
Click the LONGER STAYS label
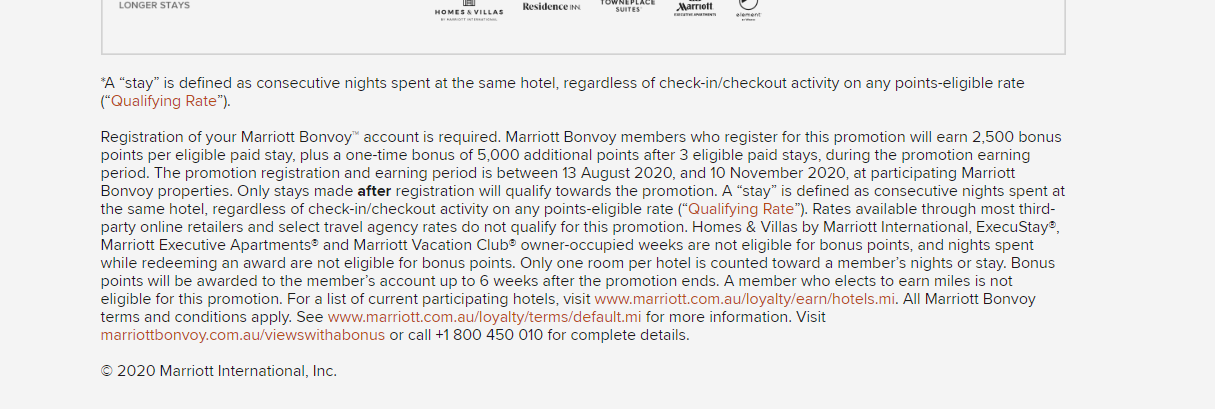154,5
